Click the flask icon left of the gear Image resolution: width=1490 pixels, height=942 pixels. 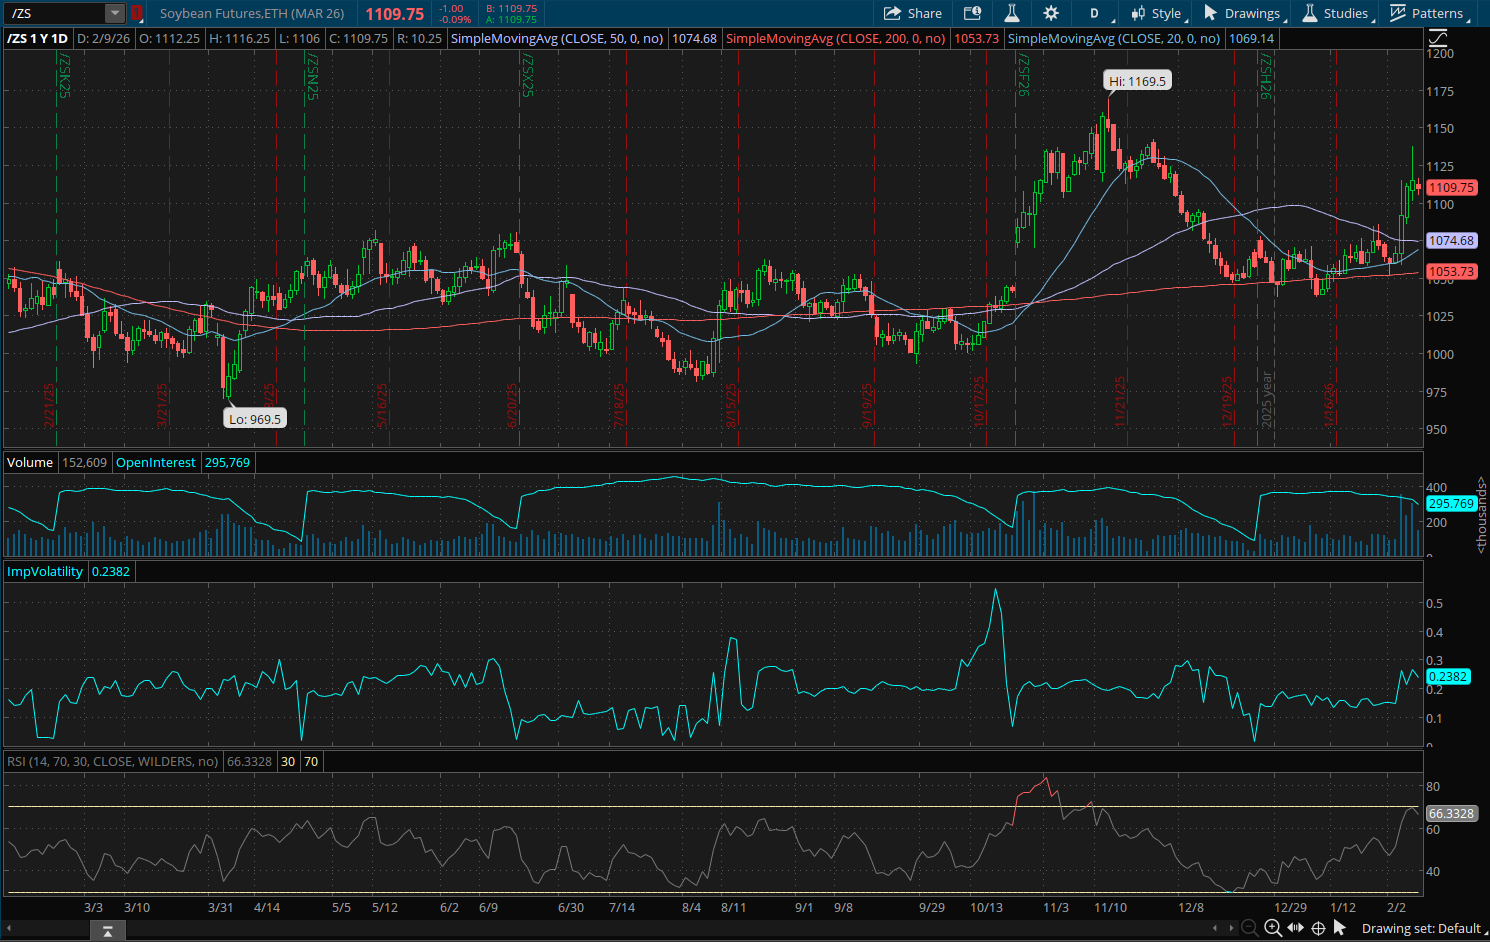coord(1011,13)
